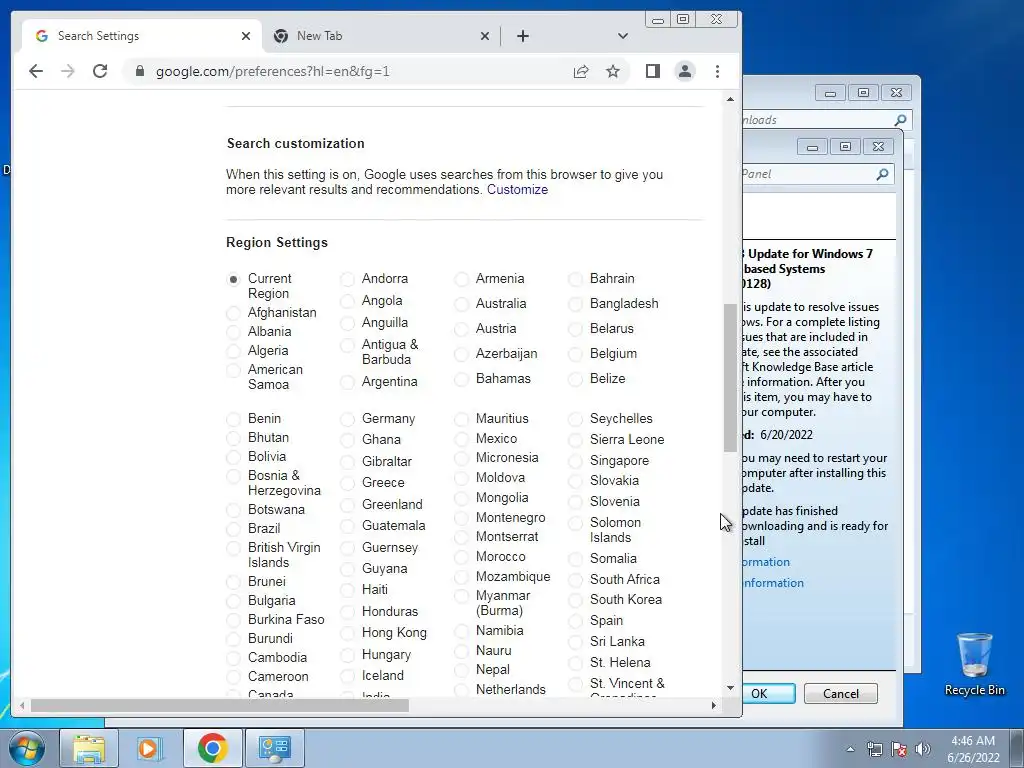The image size is (1024, 768).
Task: Maximize the Chrome window
Action: tap(683, 20)
